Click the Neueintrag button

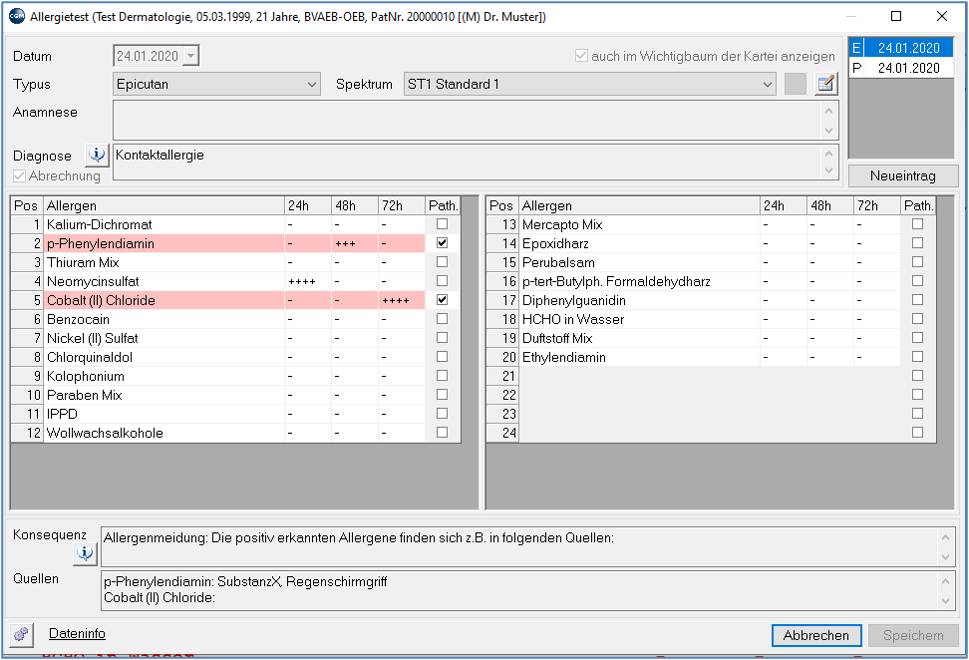tap(903, 176)
